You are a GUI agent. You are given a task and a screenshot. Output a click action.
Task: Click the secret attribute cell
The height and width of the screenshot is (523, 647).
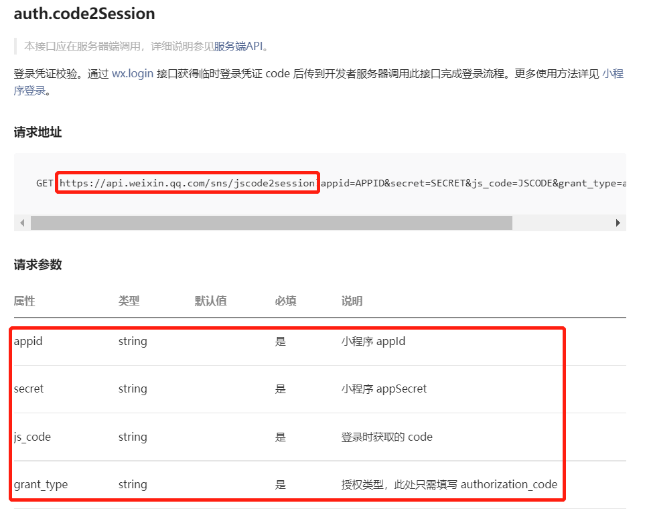click(x=28, y=389)
